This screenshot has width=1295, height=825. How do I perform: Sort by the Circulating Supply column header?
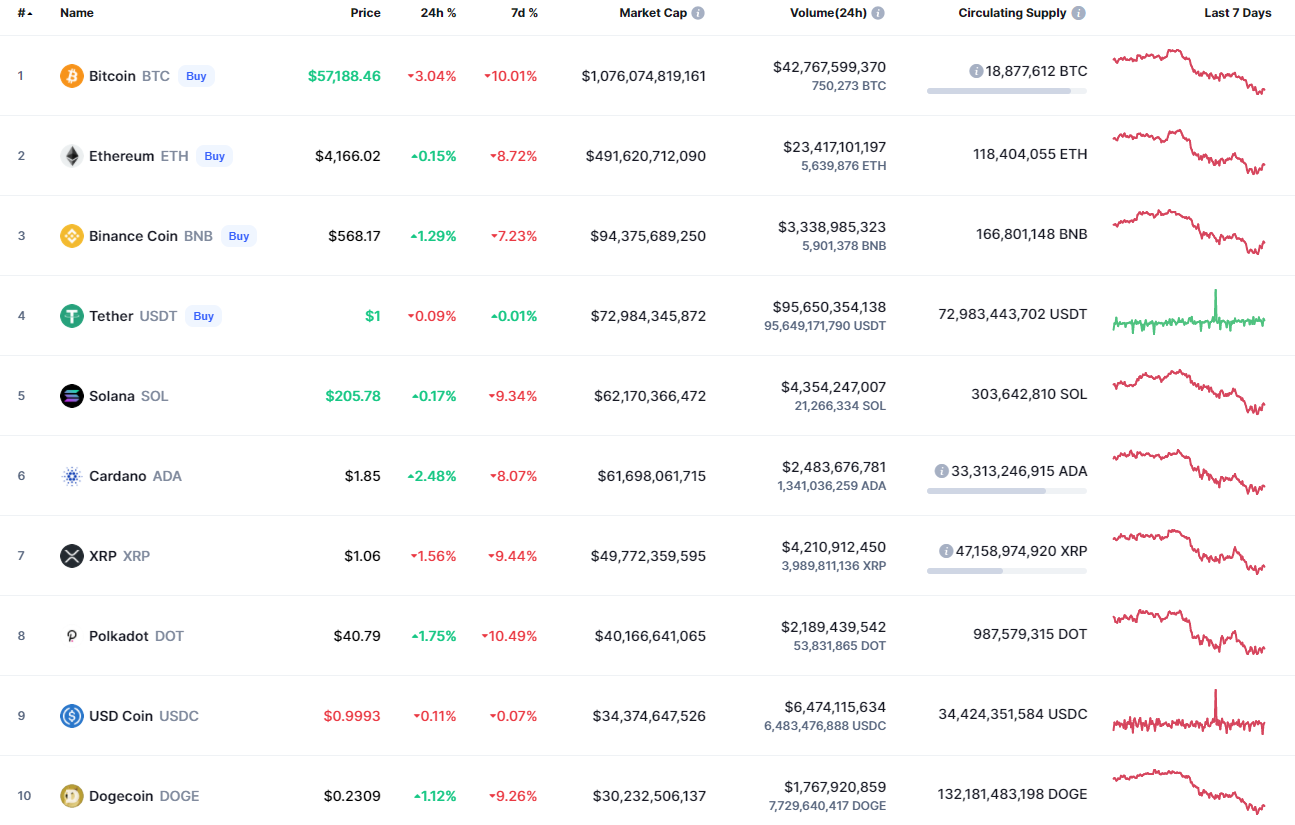[x=1012, y=13]
